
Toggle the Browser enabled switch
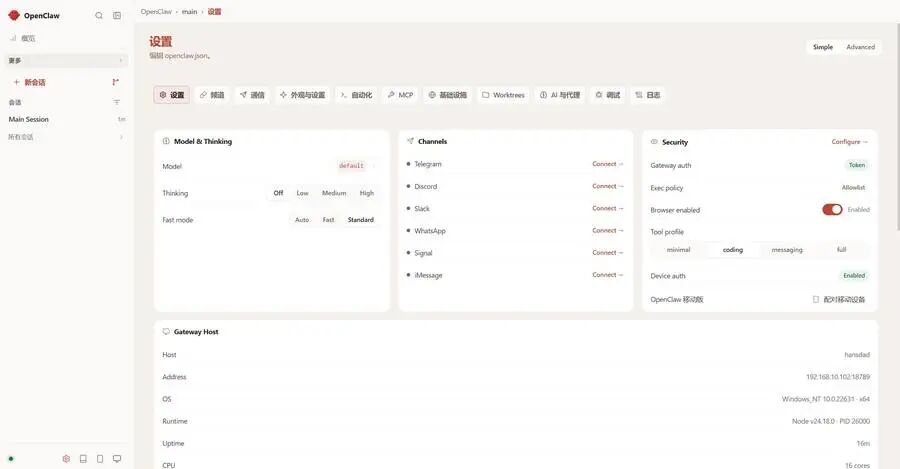(x=832, y=210)
